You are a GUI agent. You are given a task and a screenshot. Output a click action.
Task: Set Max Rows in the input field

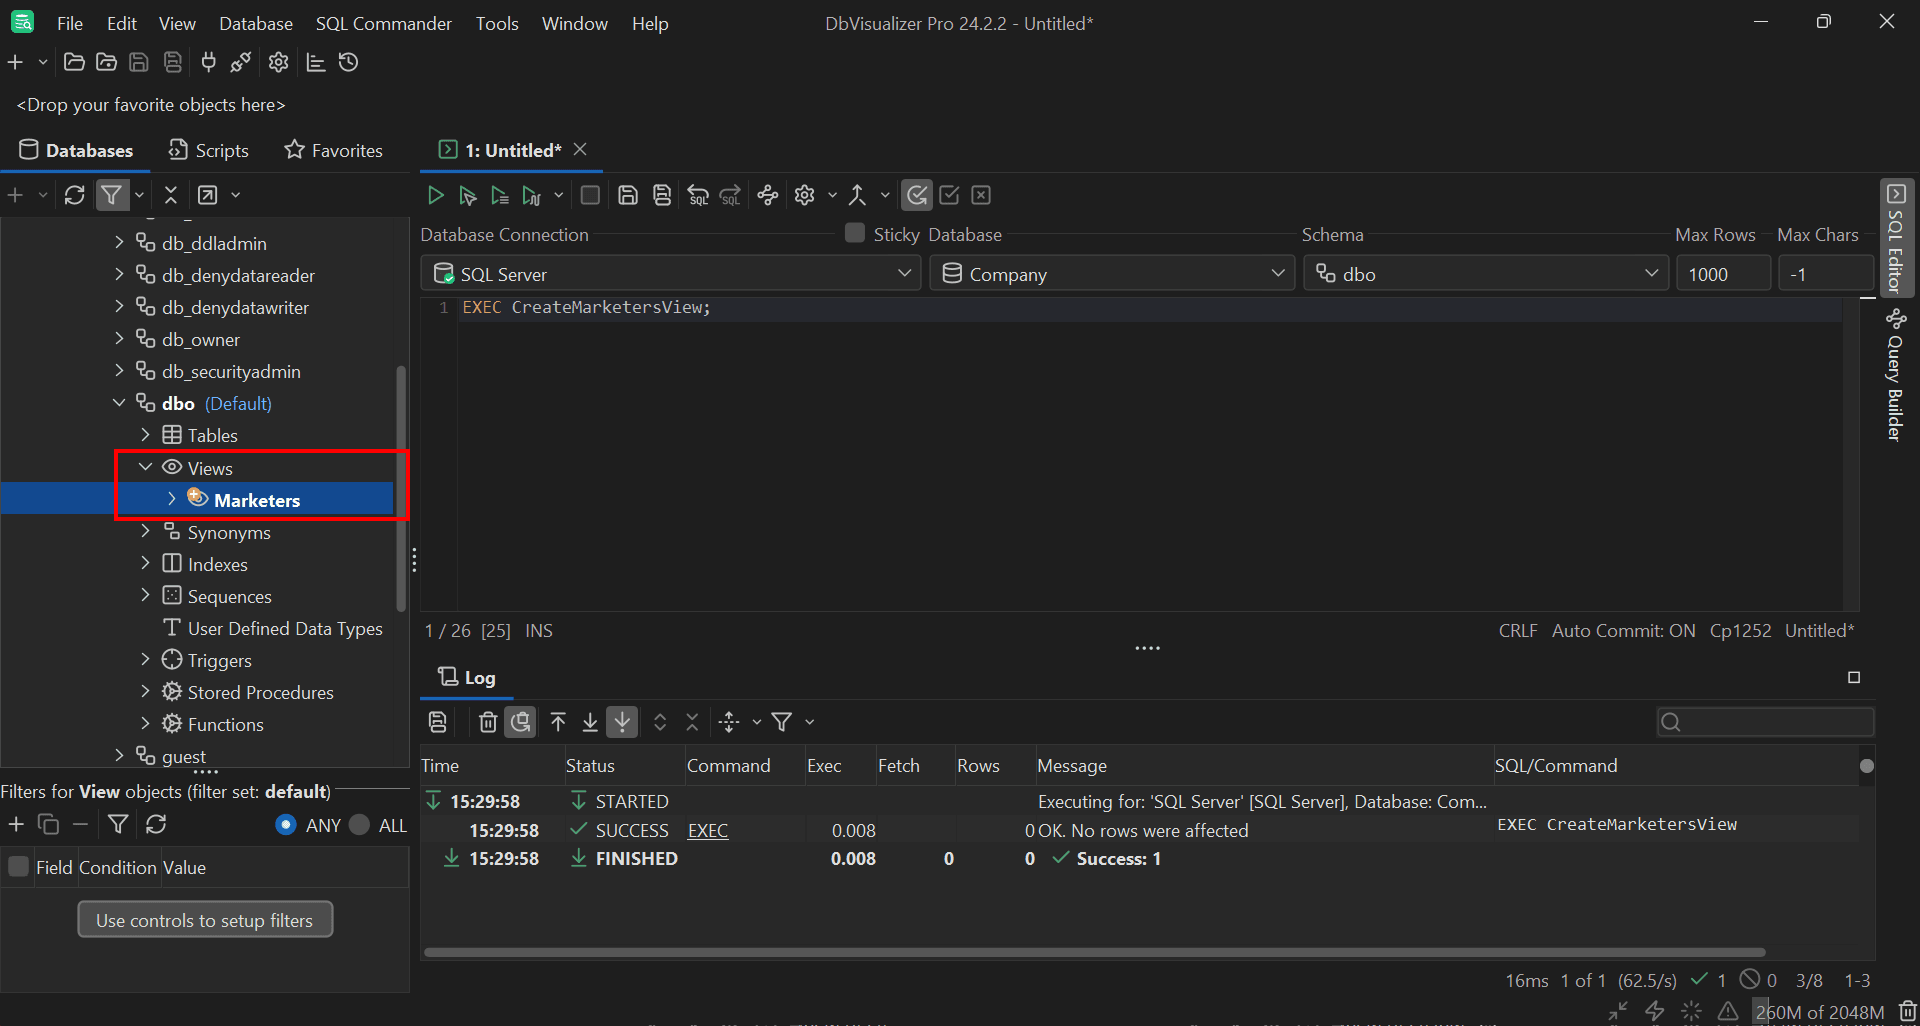coord(1722,273)
